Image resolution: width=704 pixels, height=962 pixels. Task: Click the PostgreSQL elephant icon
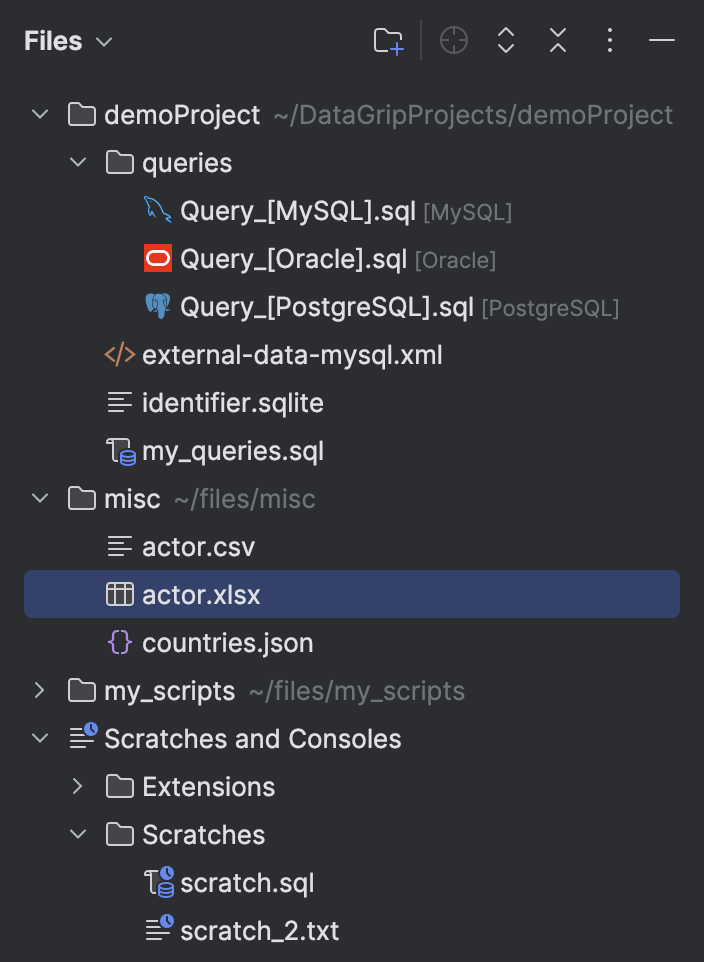click(157, 306)
